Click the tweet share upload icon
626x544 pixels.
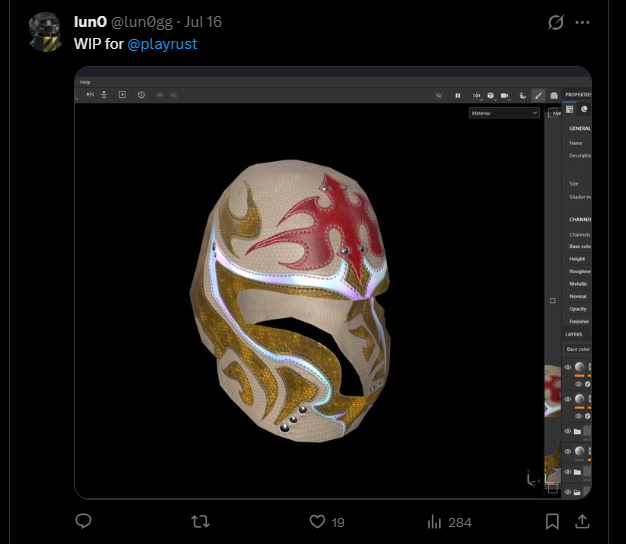click(x=582, y=521)
